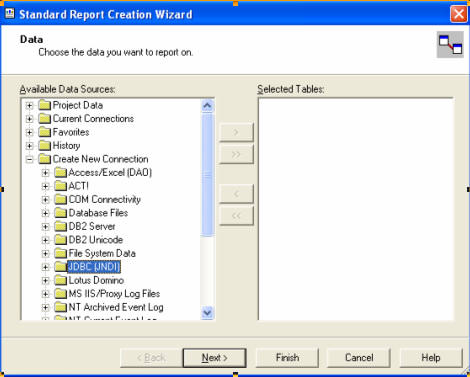Select the DB2 Unicode label
This screenshot has width=470, height=377.
point(96,240)
